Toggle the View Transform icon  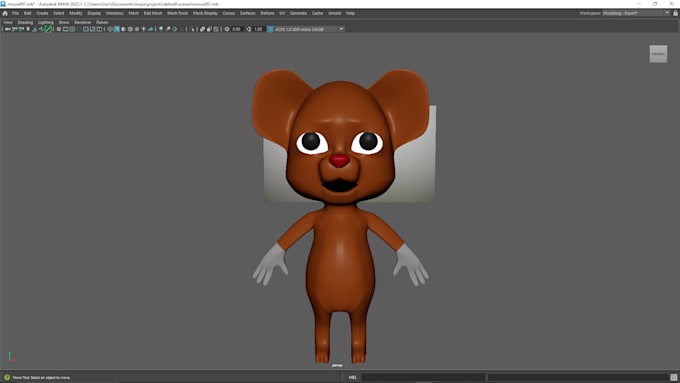[270, 29]
